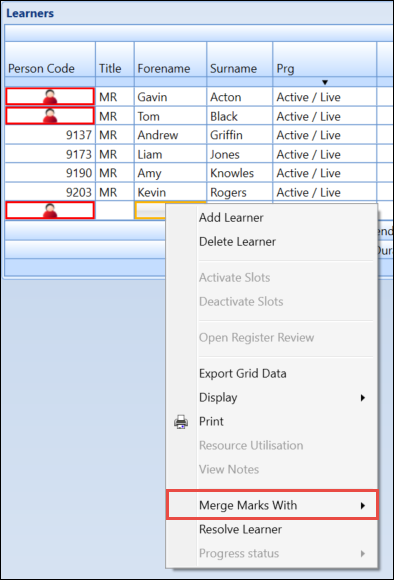Select Export Grid Data menu entry

[x=243, y=374]
